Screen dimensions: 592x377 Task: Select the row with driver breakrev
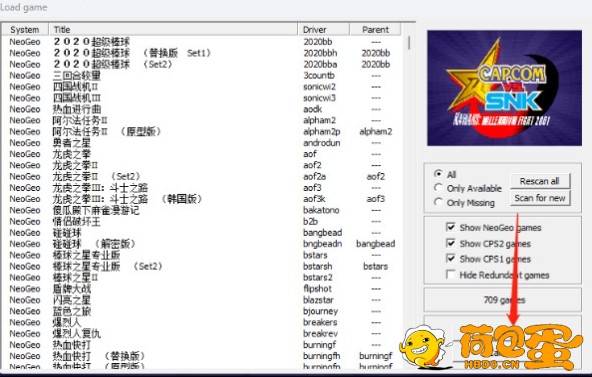click(x=202, y=334)
